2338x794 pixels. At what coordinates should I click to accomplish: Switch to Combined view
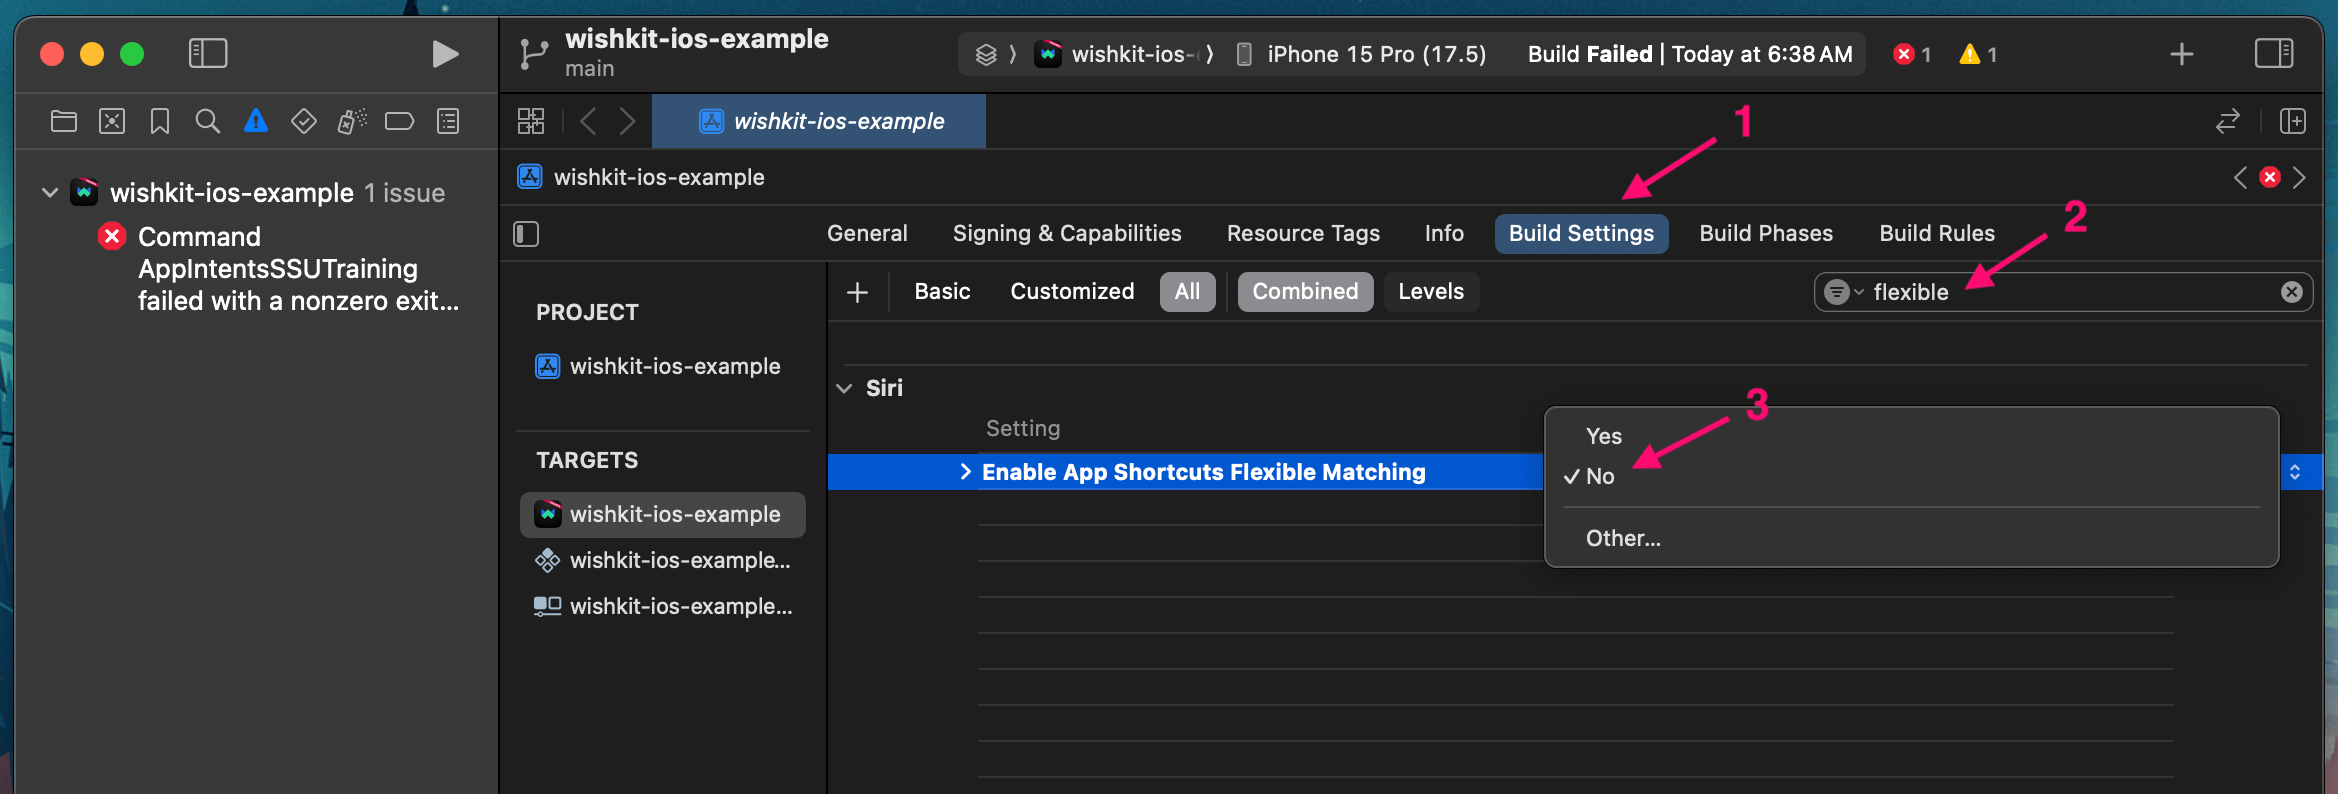[x=1305, y=292]
